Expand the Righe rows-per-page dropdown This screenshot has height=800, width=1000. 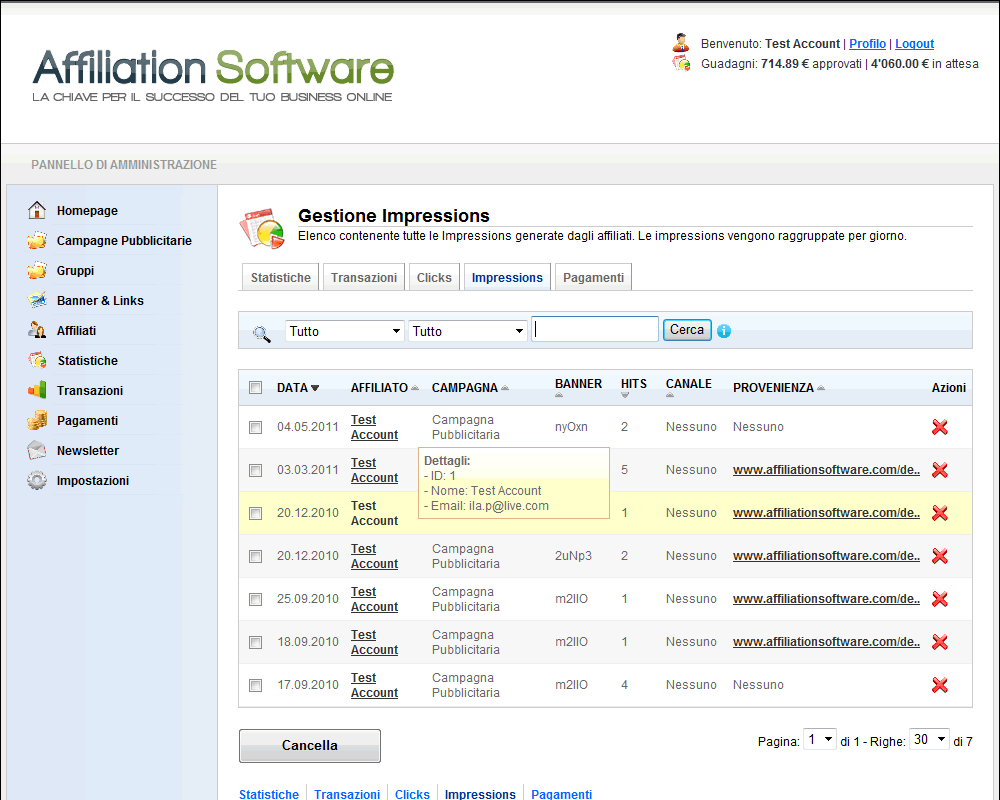[x=929, y=740]
